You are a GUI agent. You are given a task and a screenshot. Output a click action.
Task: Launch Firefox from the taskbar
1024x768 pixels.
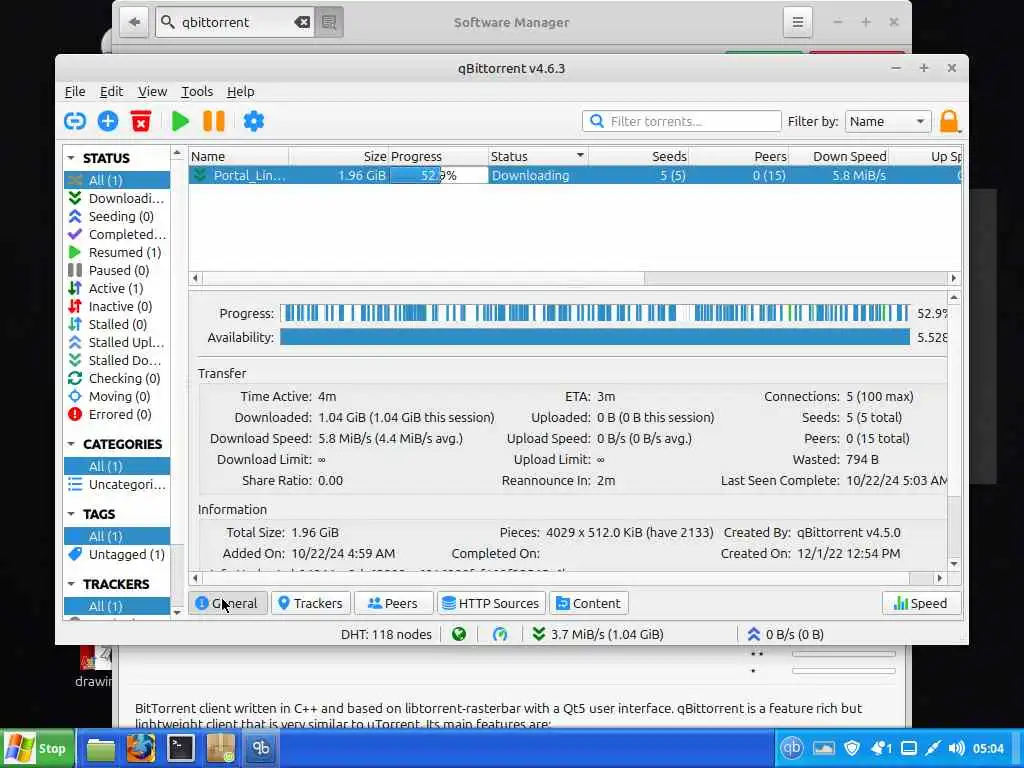coord(140,748)
